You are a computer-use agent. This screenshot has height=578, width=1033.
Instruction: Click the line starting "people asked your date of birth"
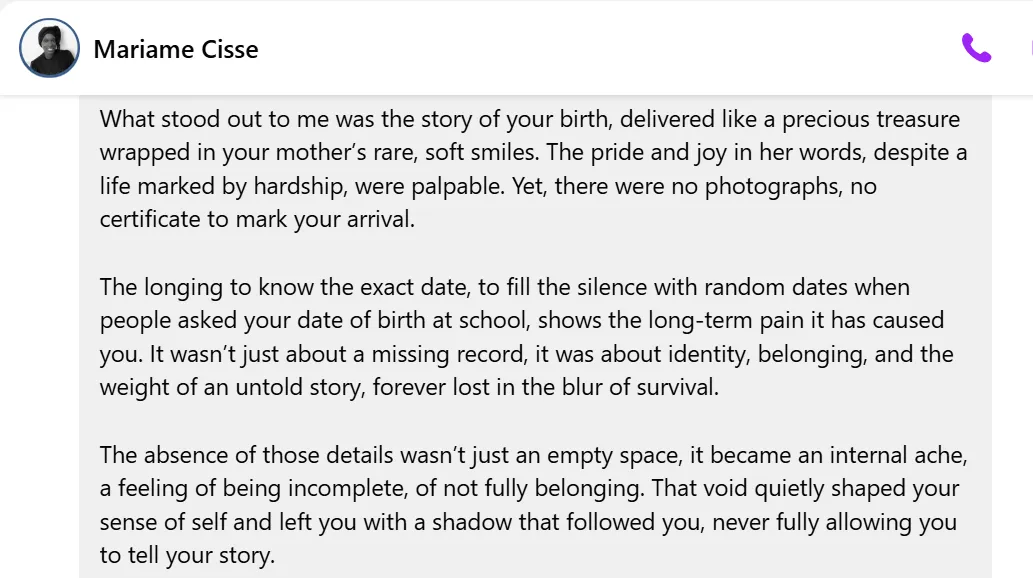[x=521, y=321]
